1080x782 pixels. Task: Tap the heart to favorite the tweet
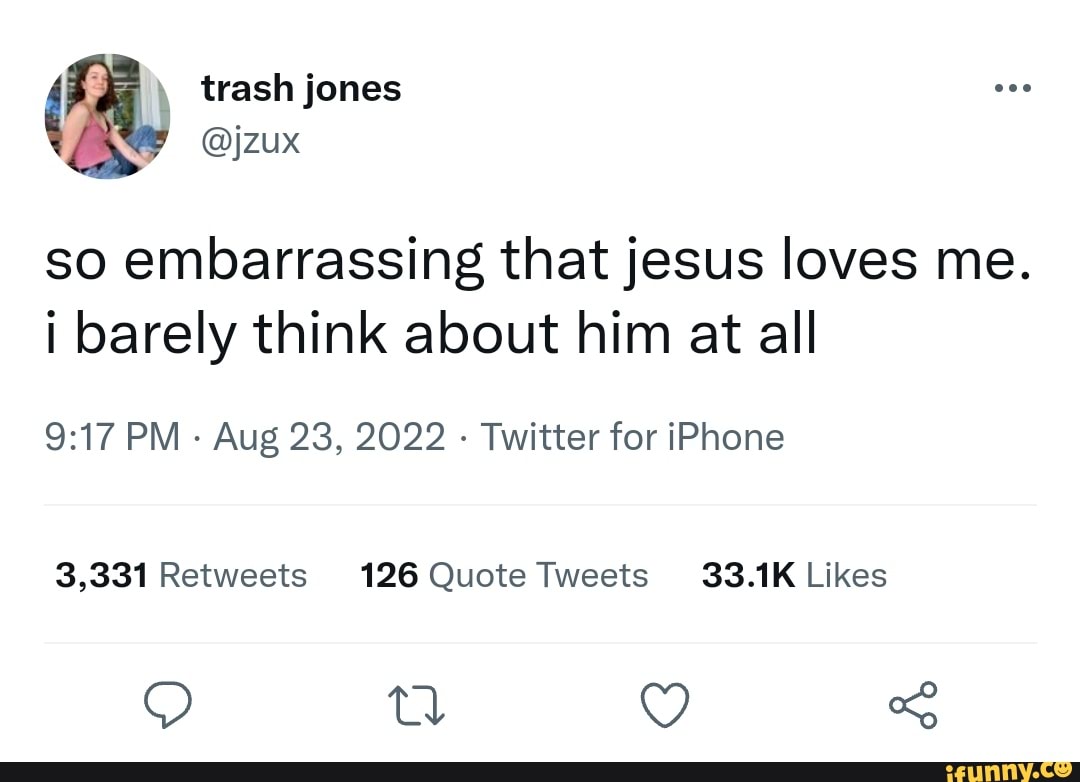pos(664,703)
